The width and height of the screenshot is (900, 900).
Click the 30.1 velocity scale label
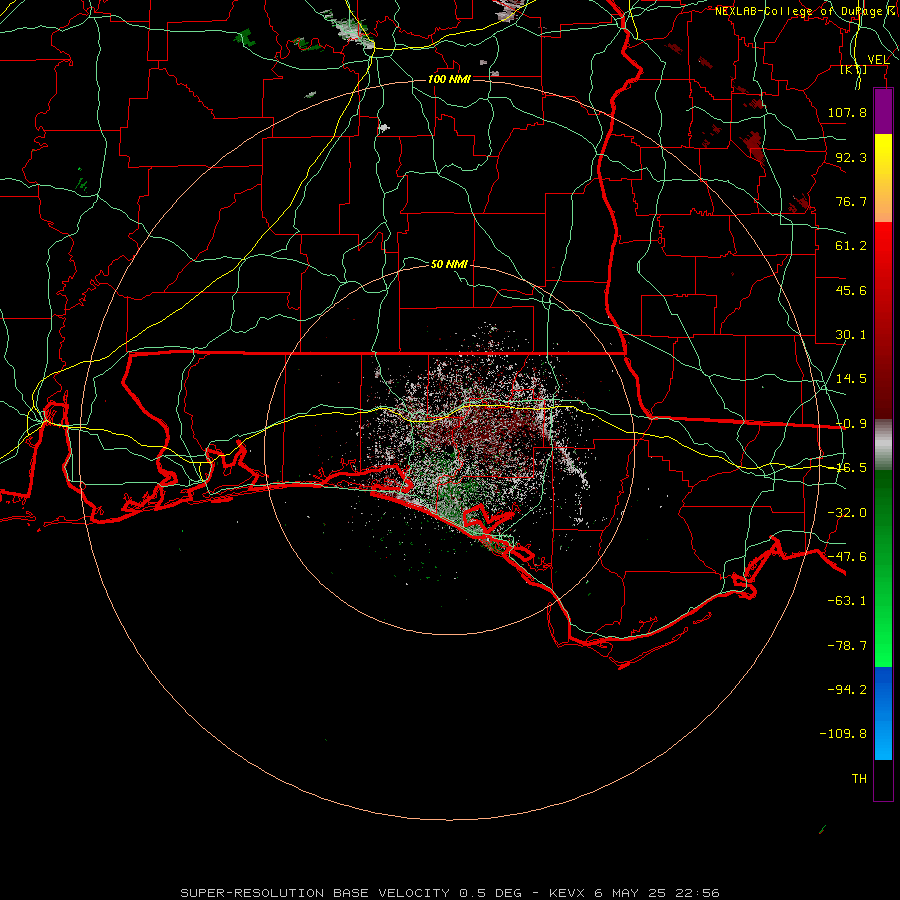[x=851, y=335]
